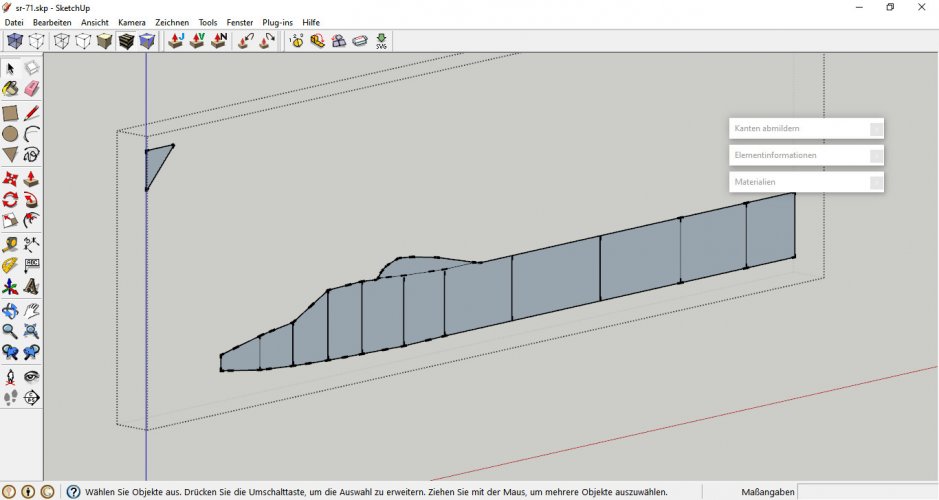Select the Eraser tool

31,90
